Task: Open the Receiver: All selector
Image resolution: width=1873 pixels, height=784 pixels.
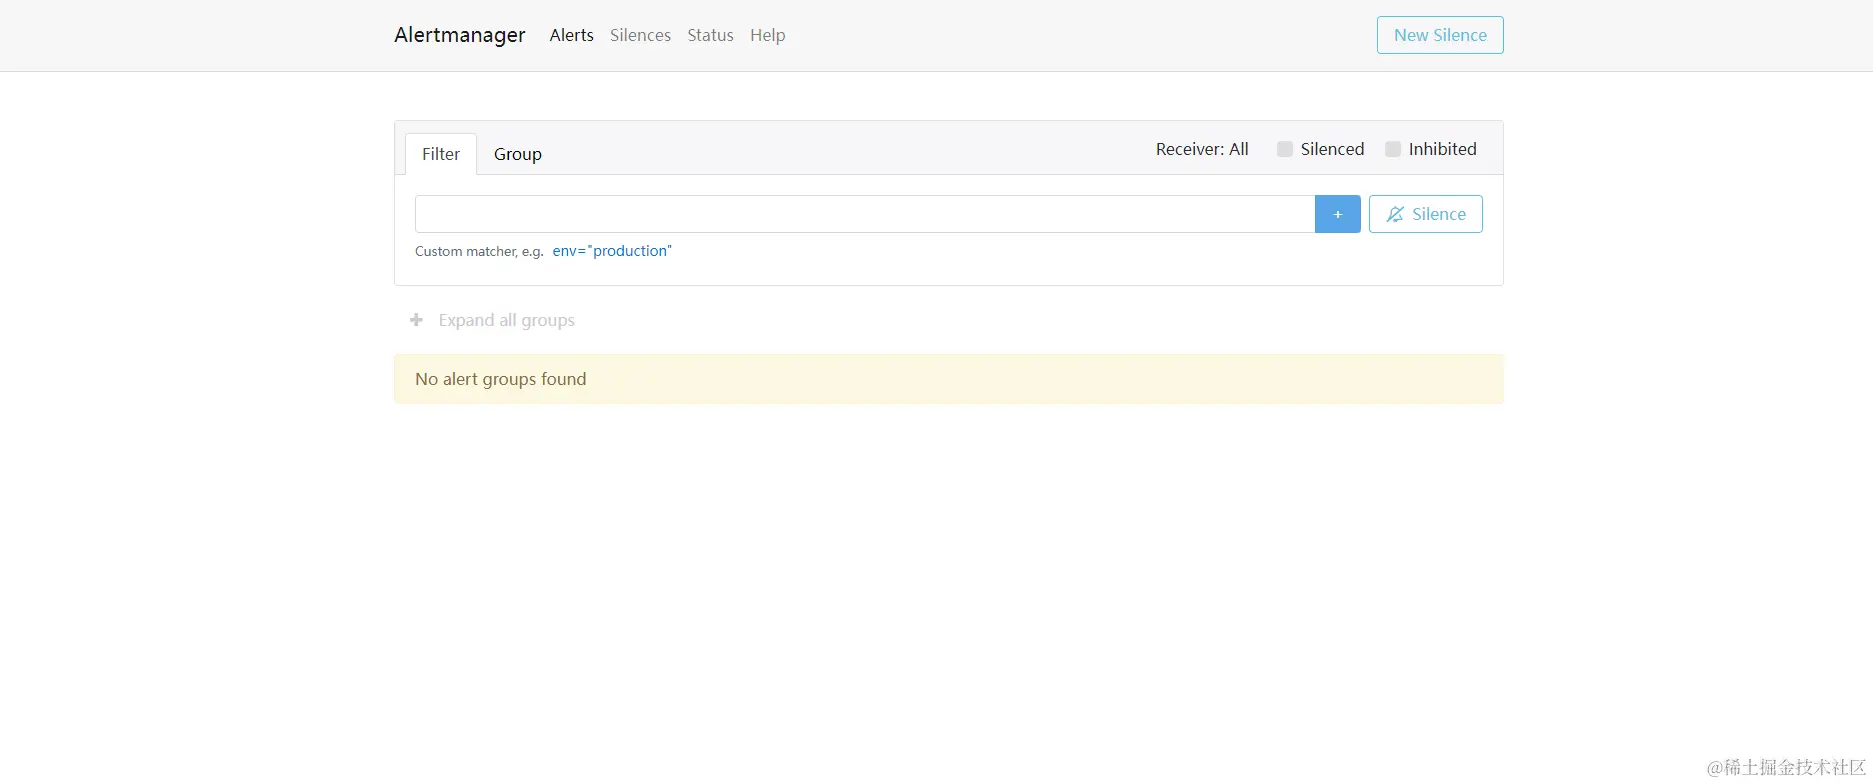Action: pos(1202,149)
